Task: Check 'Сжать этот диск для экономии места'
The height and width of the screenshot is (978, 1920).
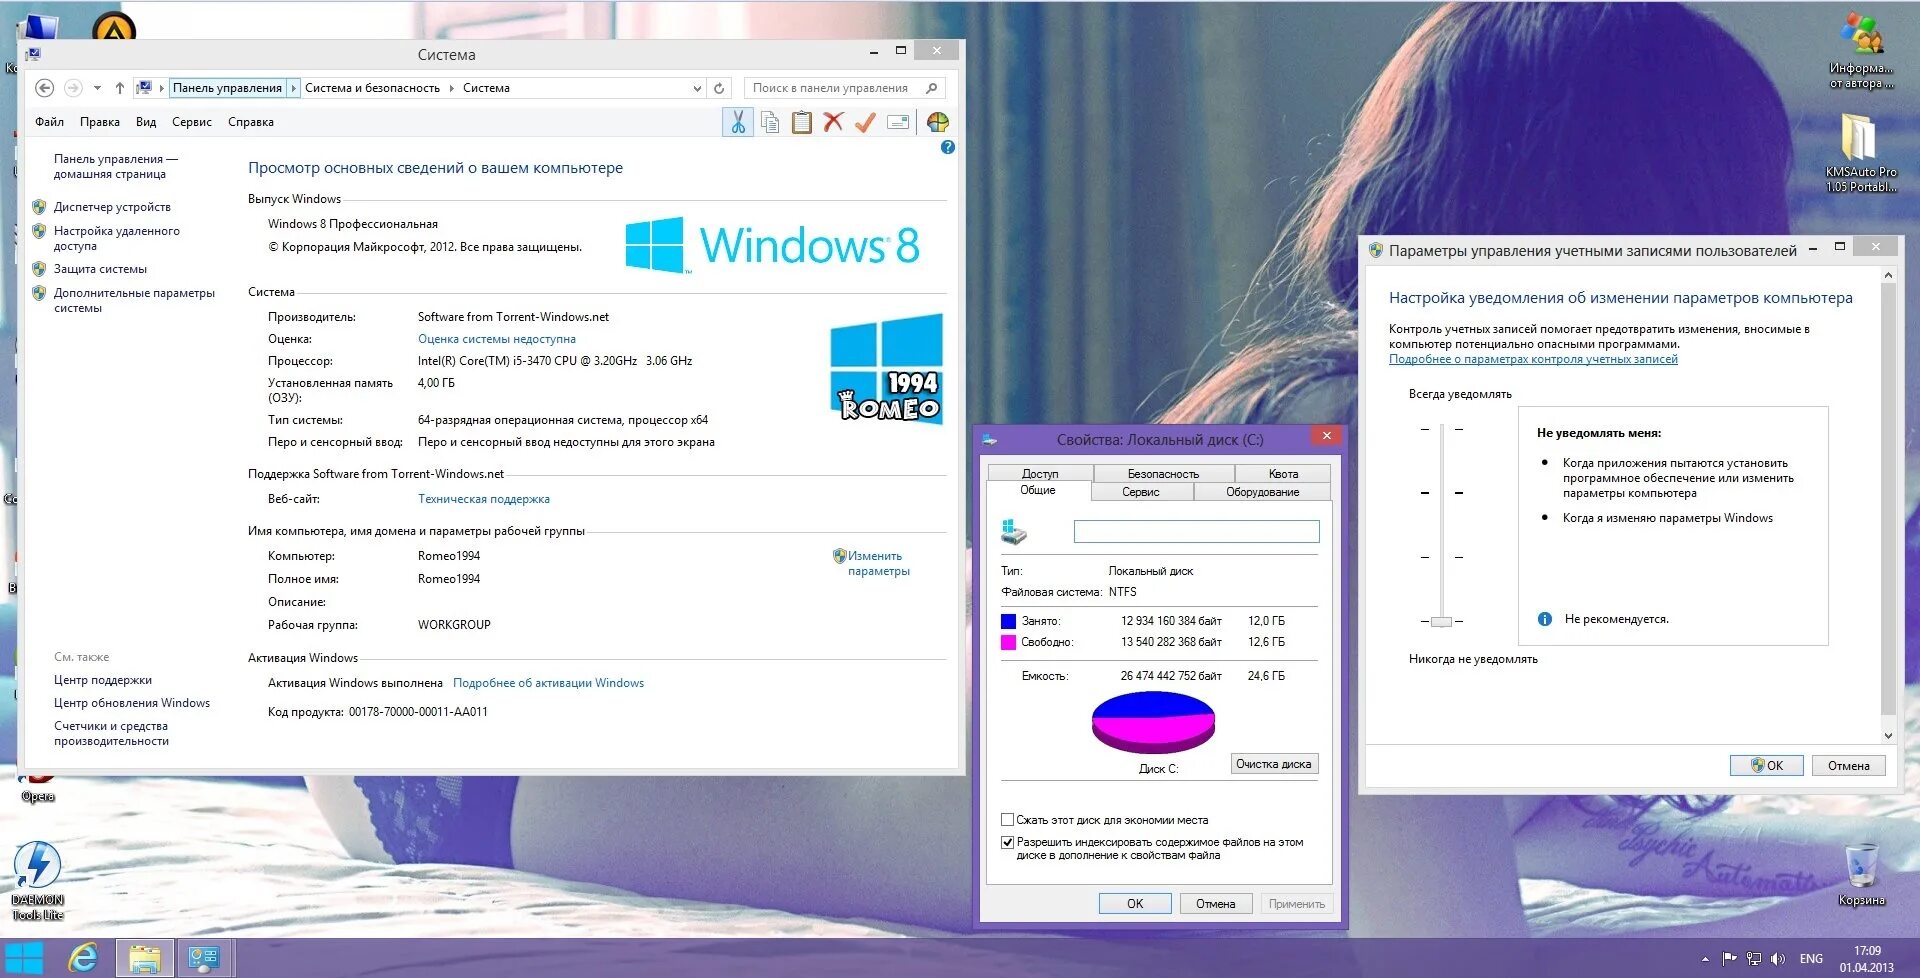Action: click(x=1008, y=820)
